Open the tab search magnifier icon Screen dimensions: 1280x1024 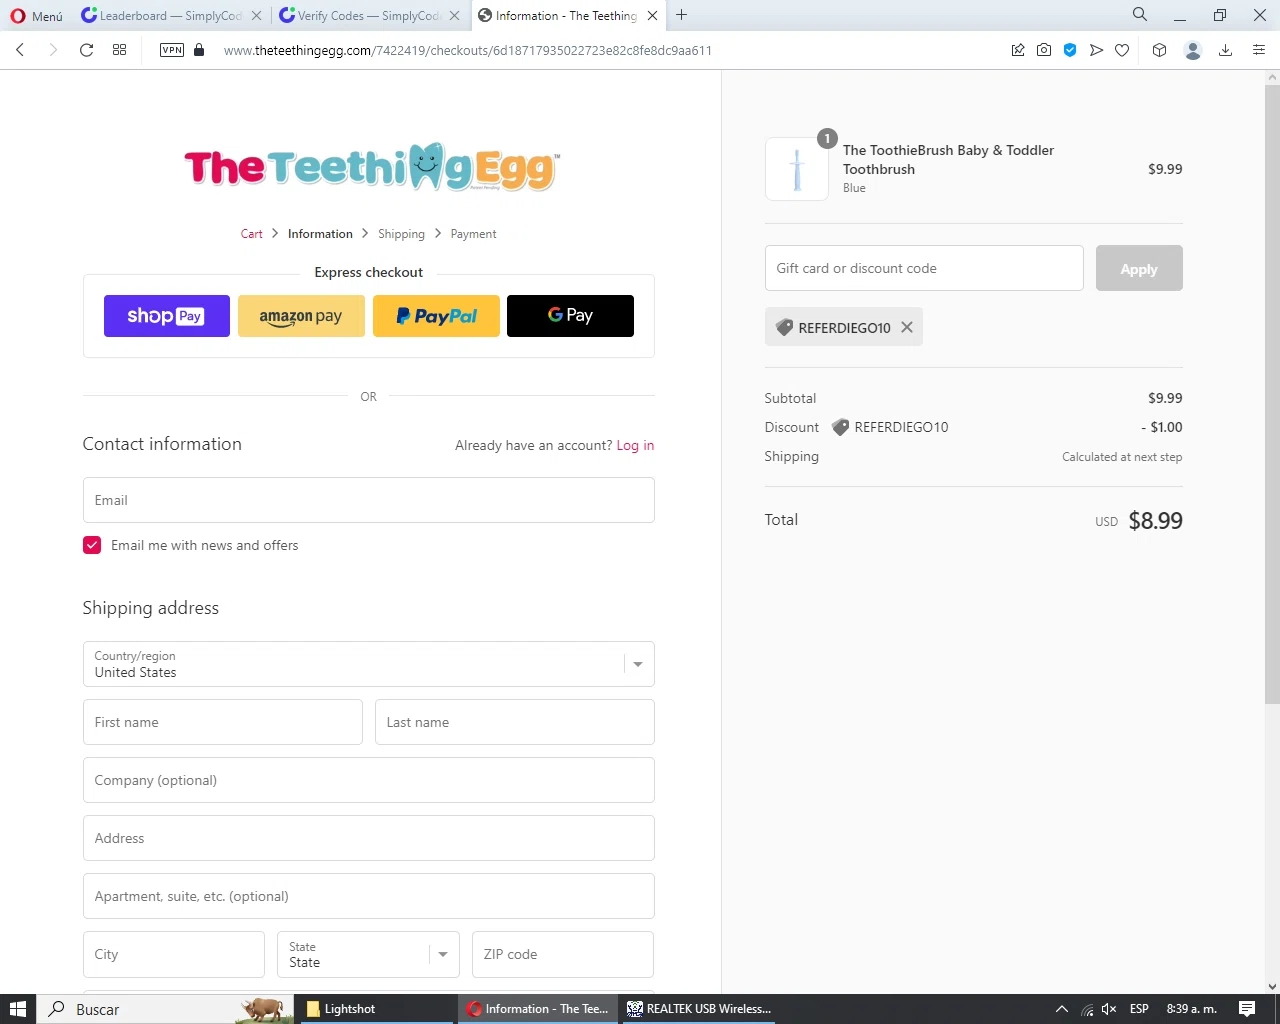click(1140, 15)
